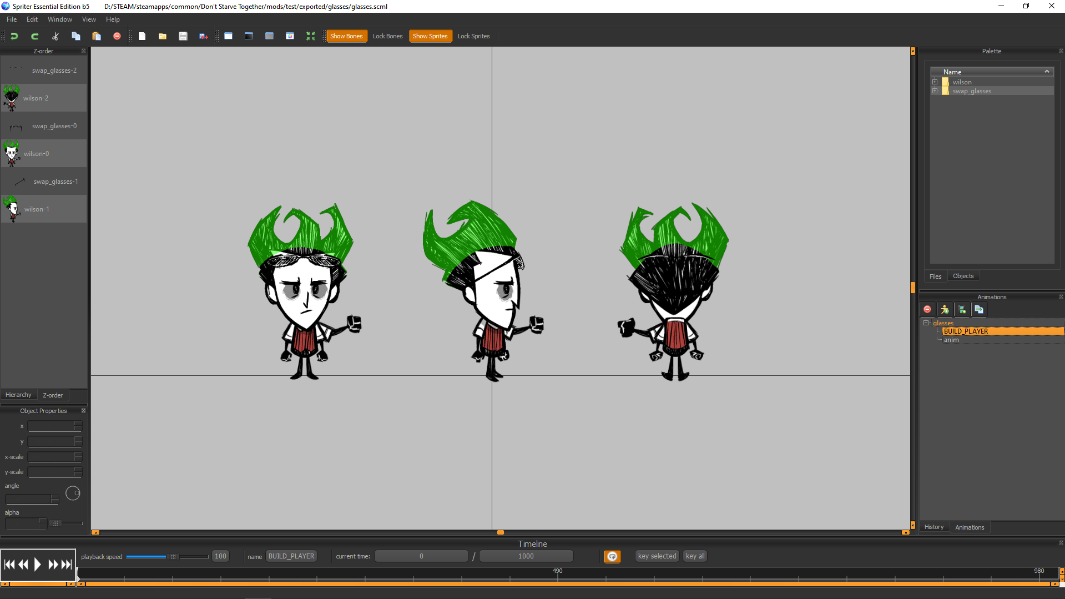
Task: Collapse the glasses entity in Animations
Action: pyautogui.click(x=926, y=323)
